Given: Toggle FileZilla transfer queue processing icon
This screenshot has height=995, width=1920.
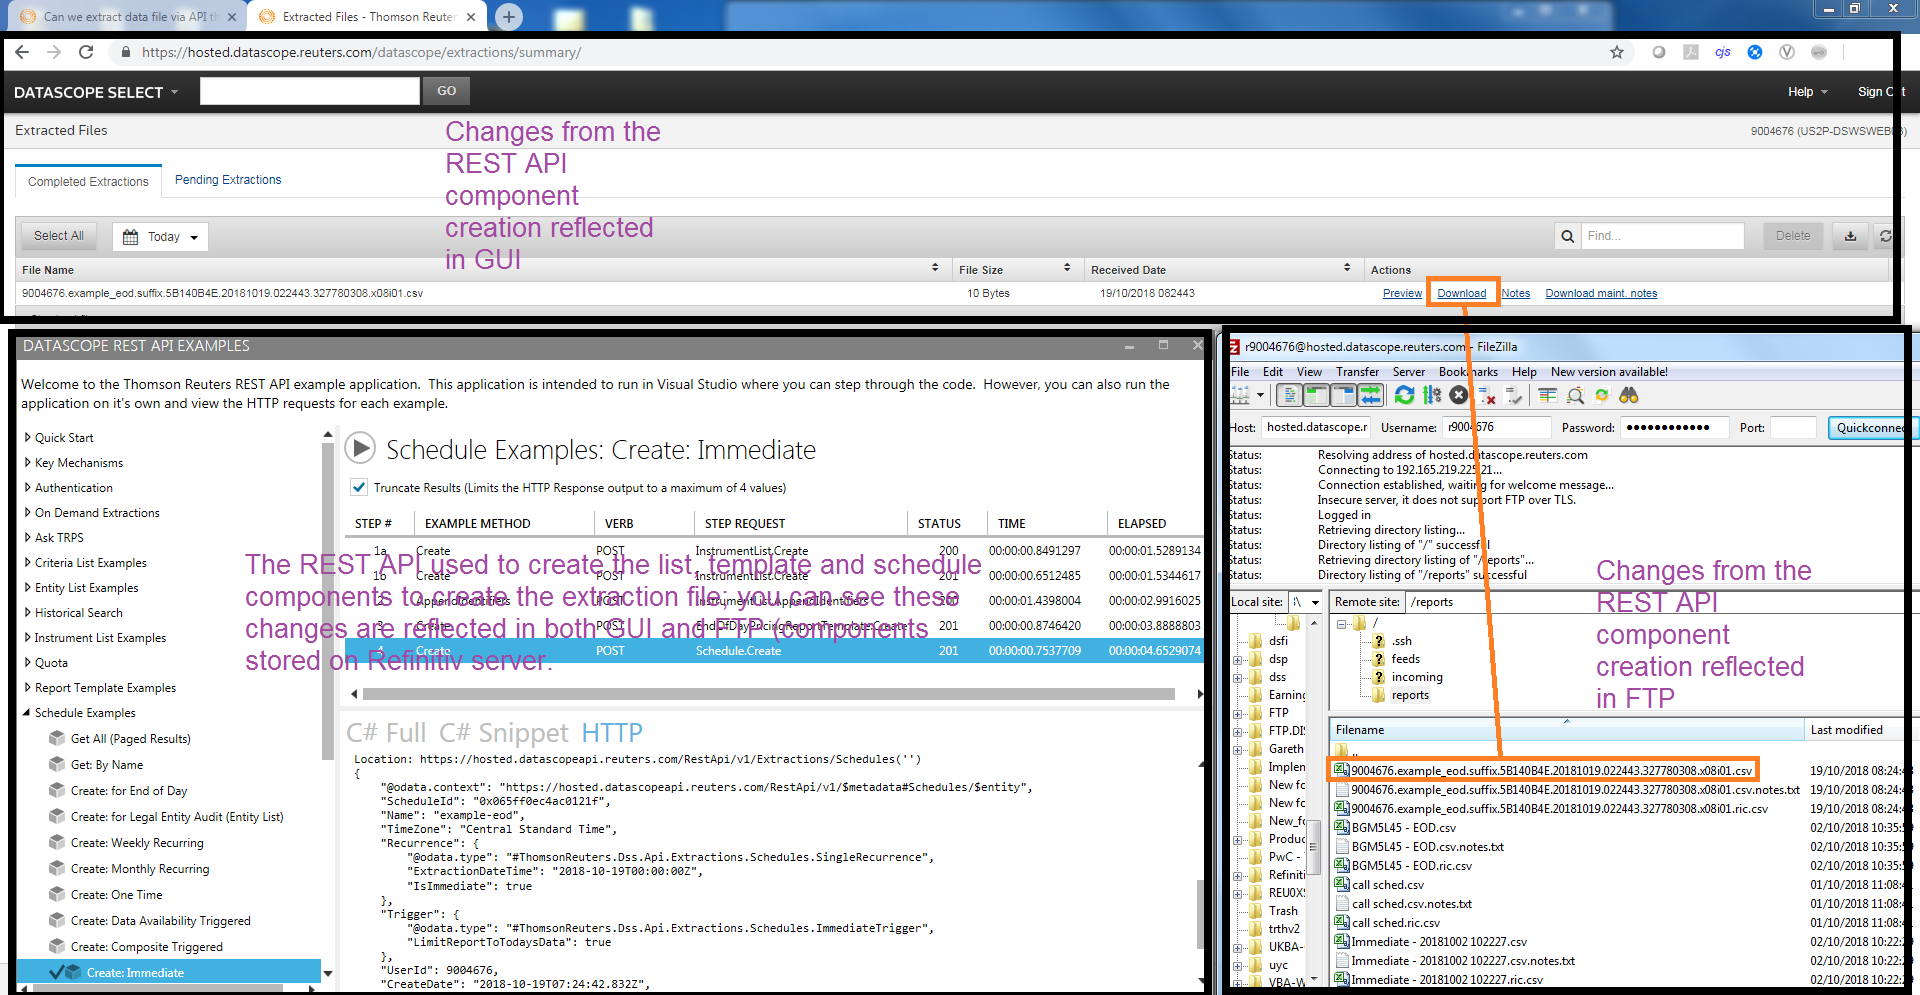Looking at the screenshot, I should click(1432, 396).
